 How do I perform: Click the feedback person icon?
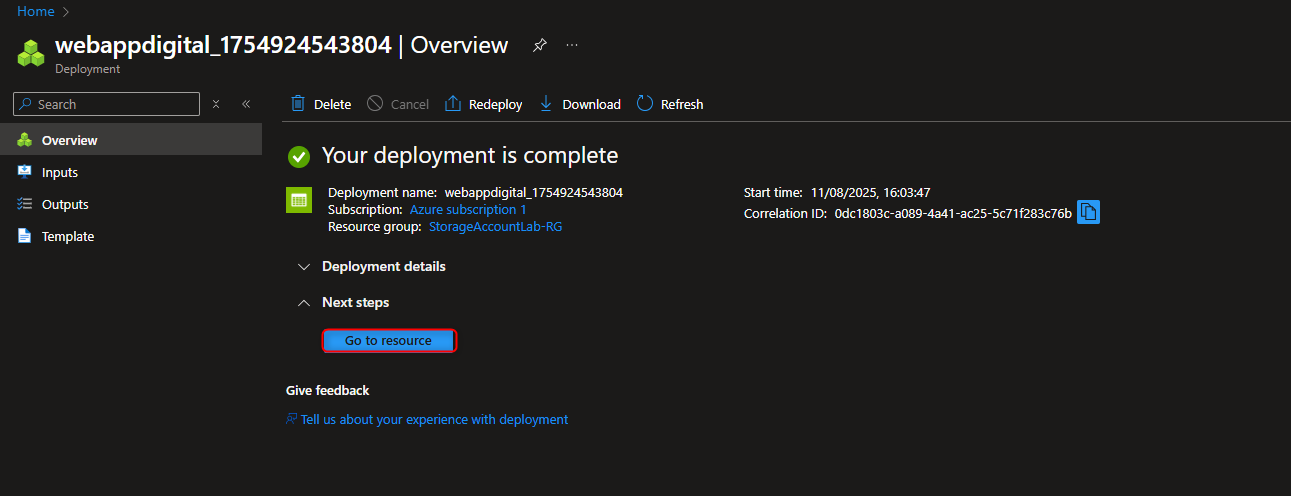292,419
